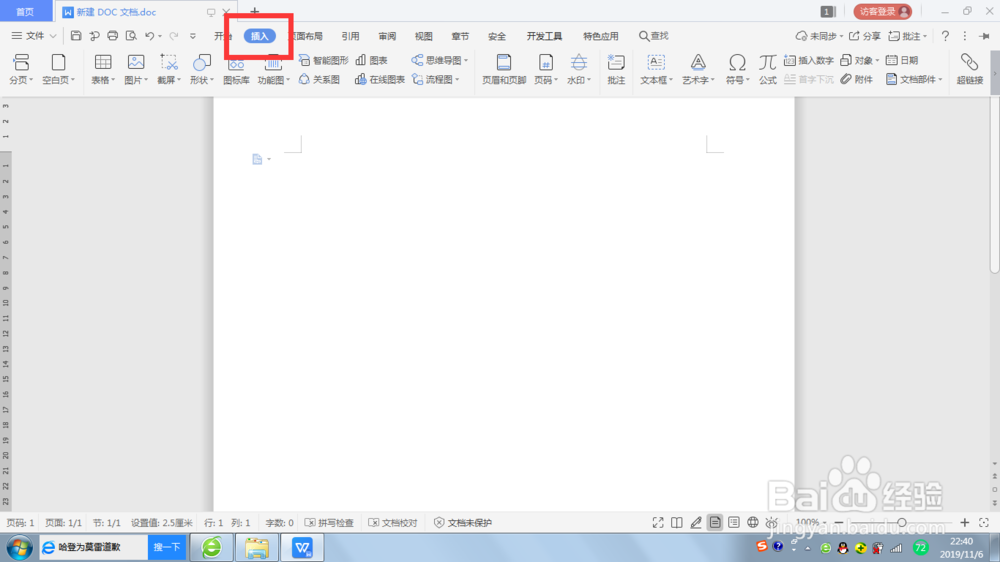Insert page number (页码)

[x=545, y=69]
